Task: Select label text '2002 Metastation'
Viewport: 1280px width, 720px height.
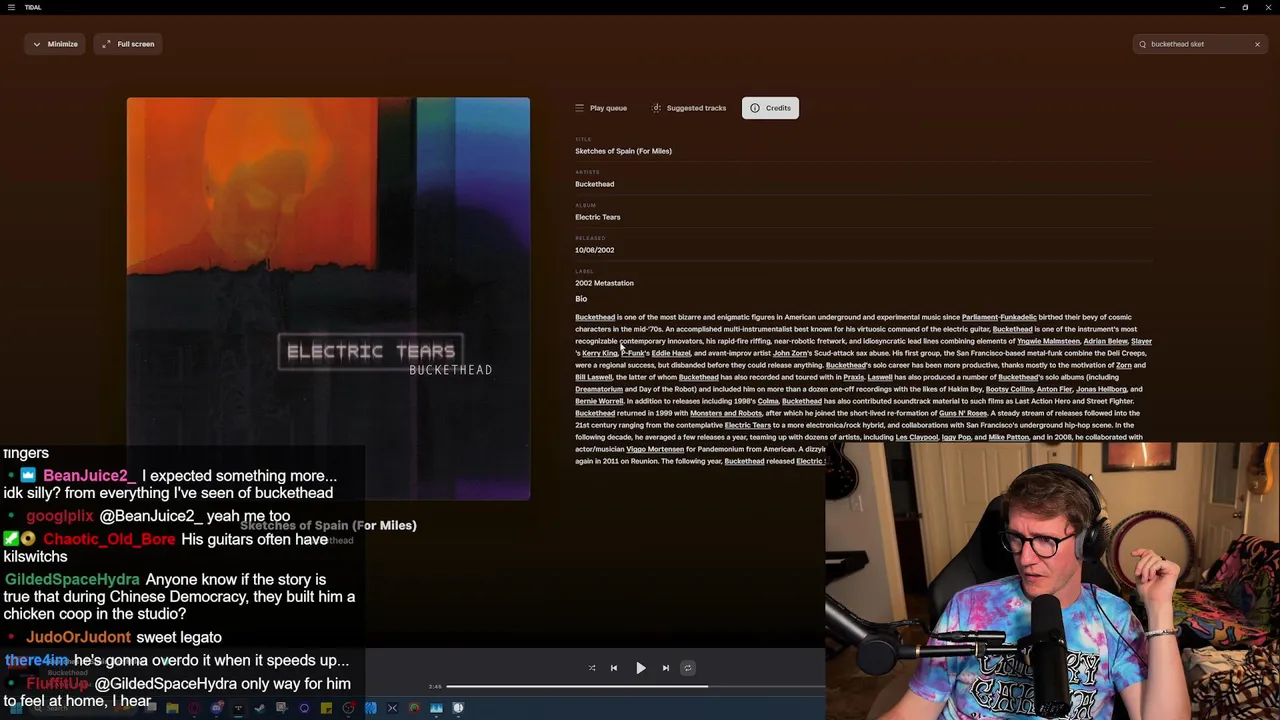Action: [604, 283]
